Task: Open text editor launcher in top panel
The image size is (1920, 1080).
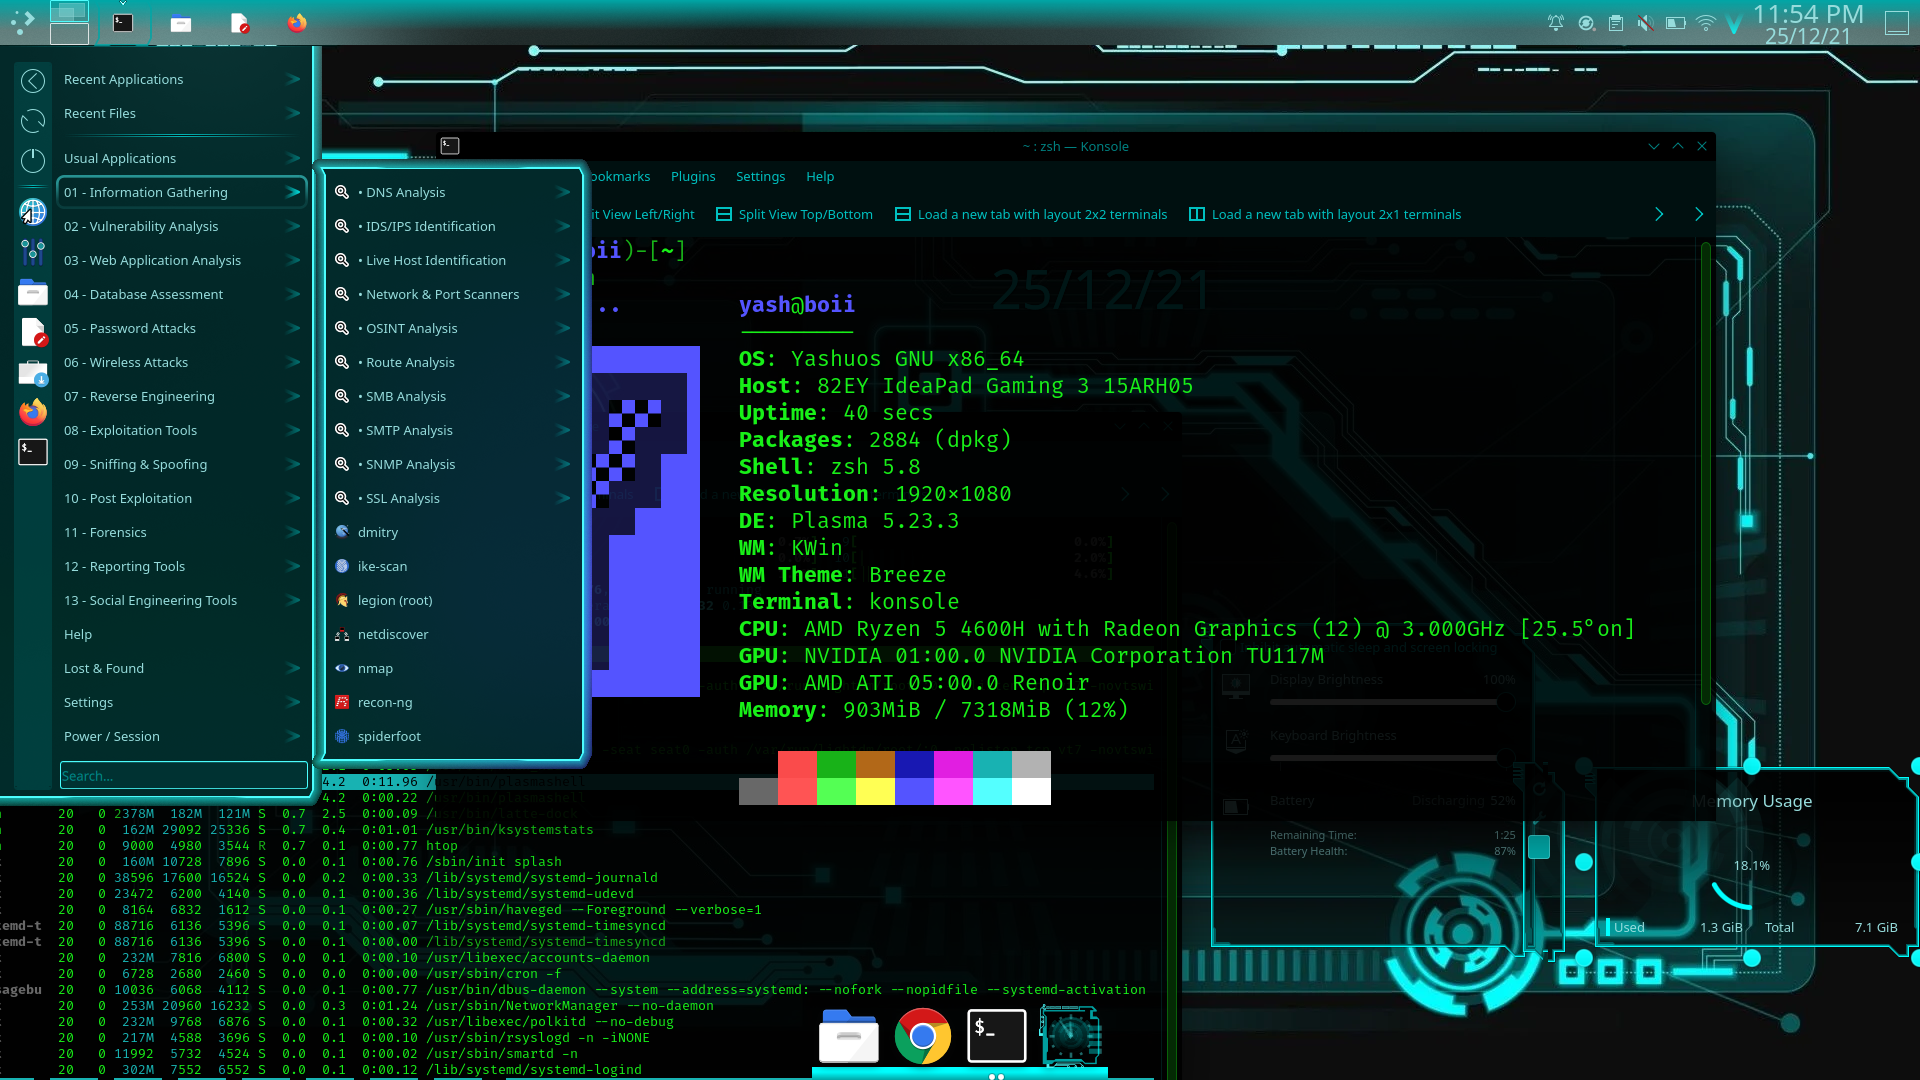Action: tap(239, 22)
